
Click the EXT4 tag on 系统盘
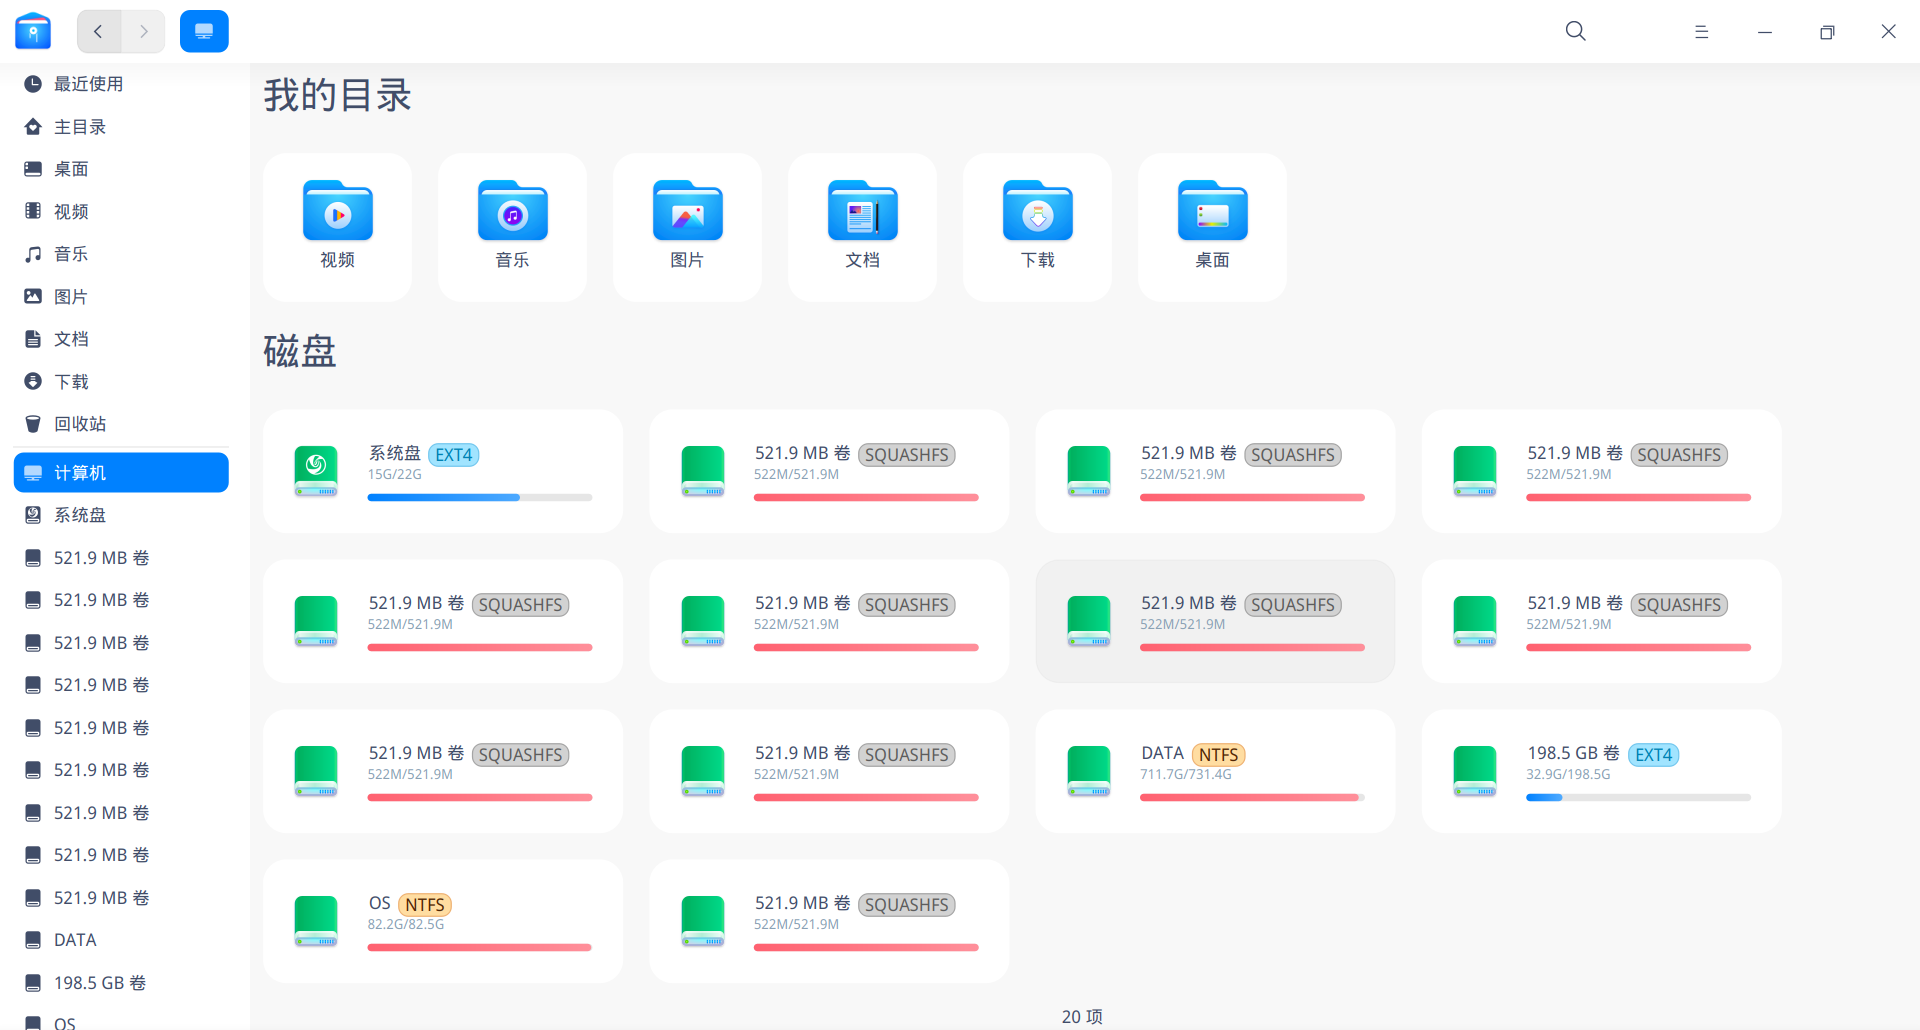click(x=454, y=455)
